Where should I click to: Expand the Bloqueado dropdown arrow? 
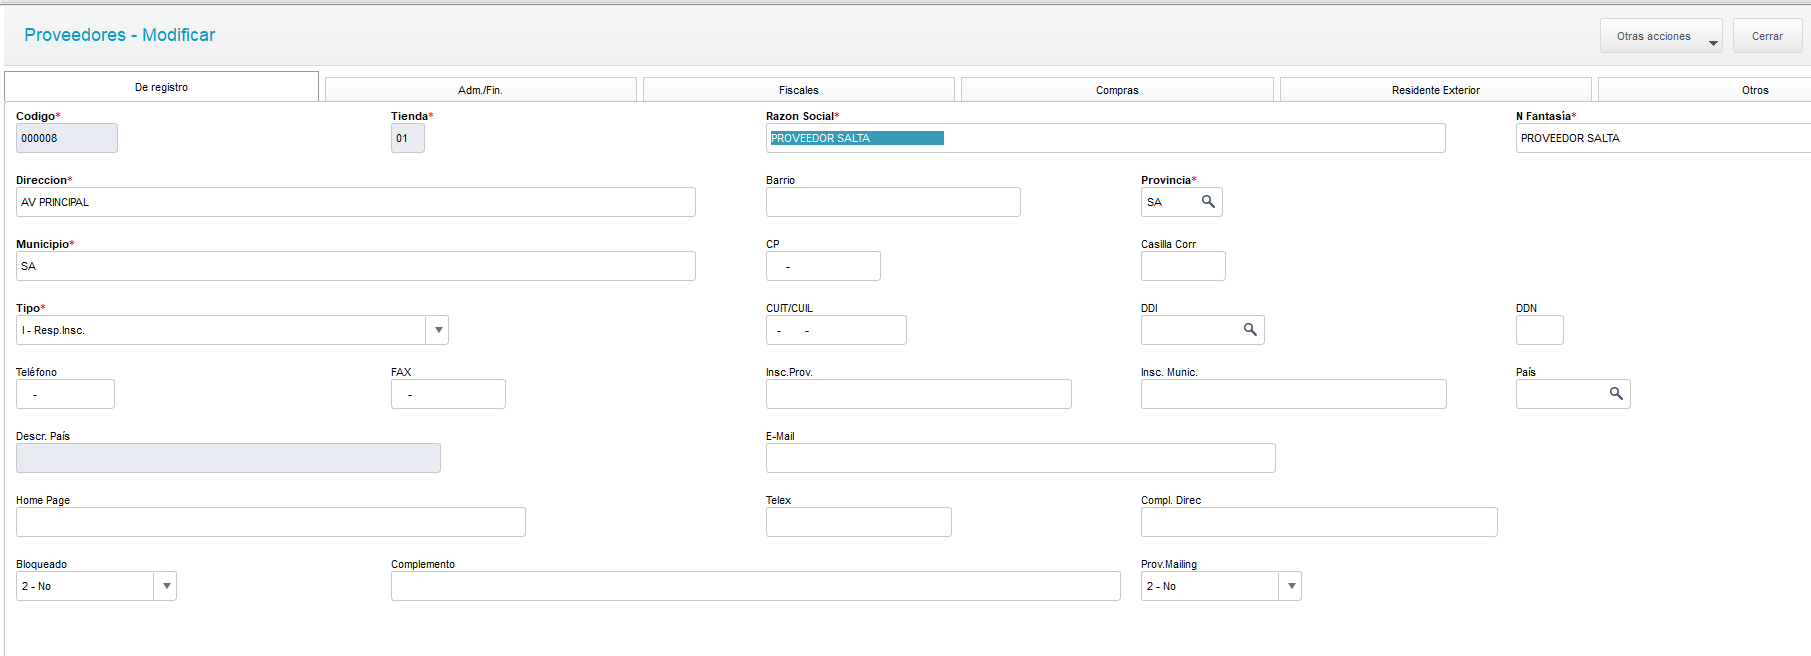(166, 586)
